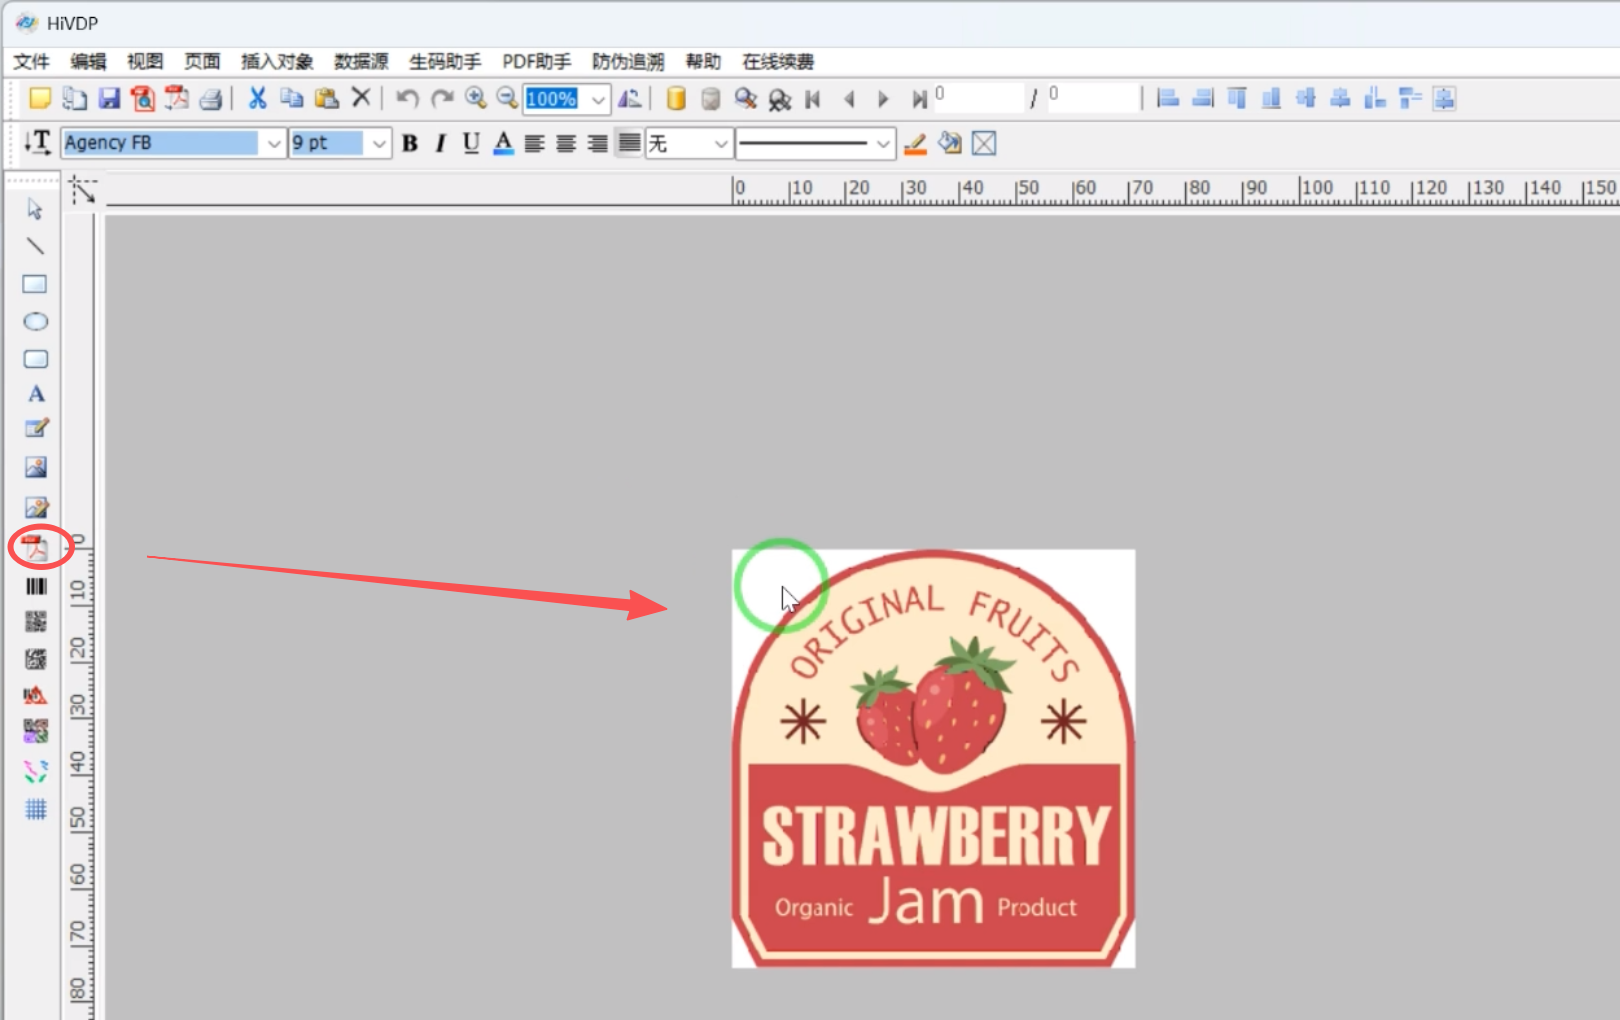Screen dimensions: 1620x1020
Task: Select the rounded rectangle tool
Action: click(x=35, y=359)
